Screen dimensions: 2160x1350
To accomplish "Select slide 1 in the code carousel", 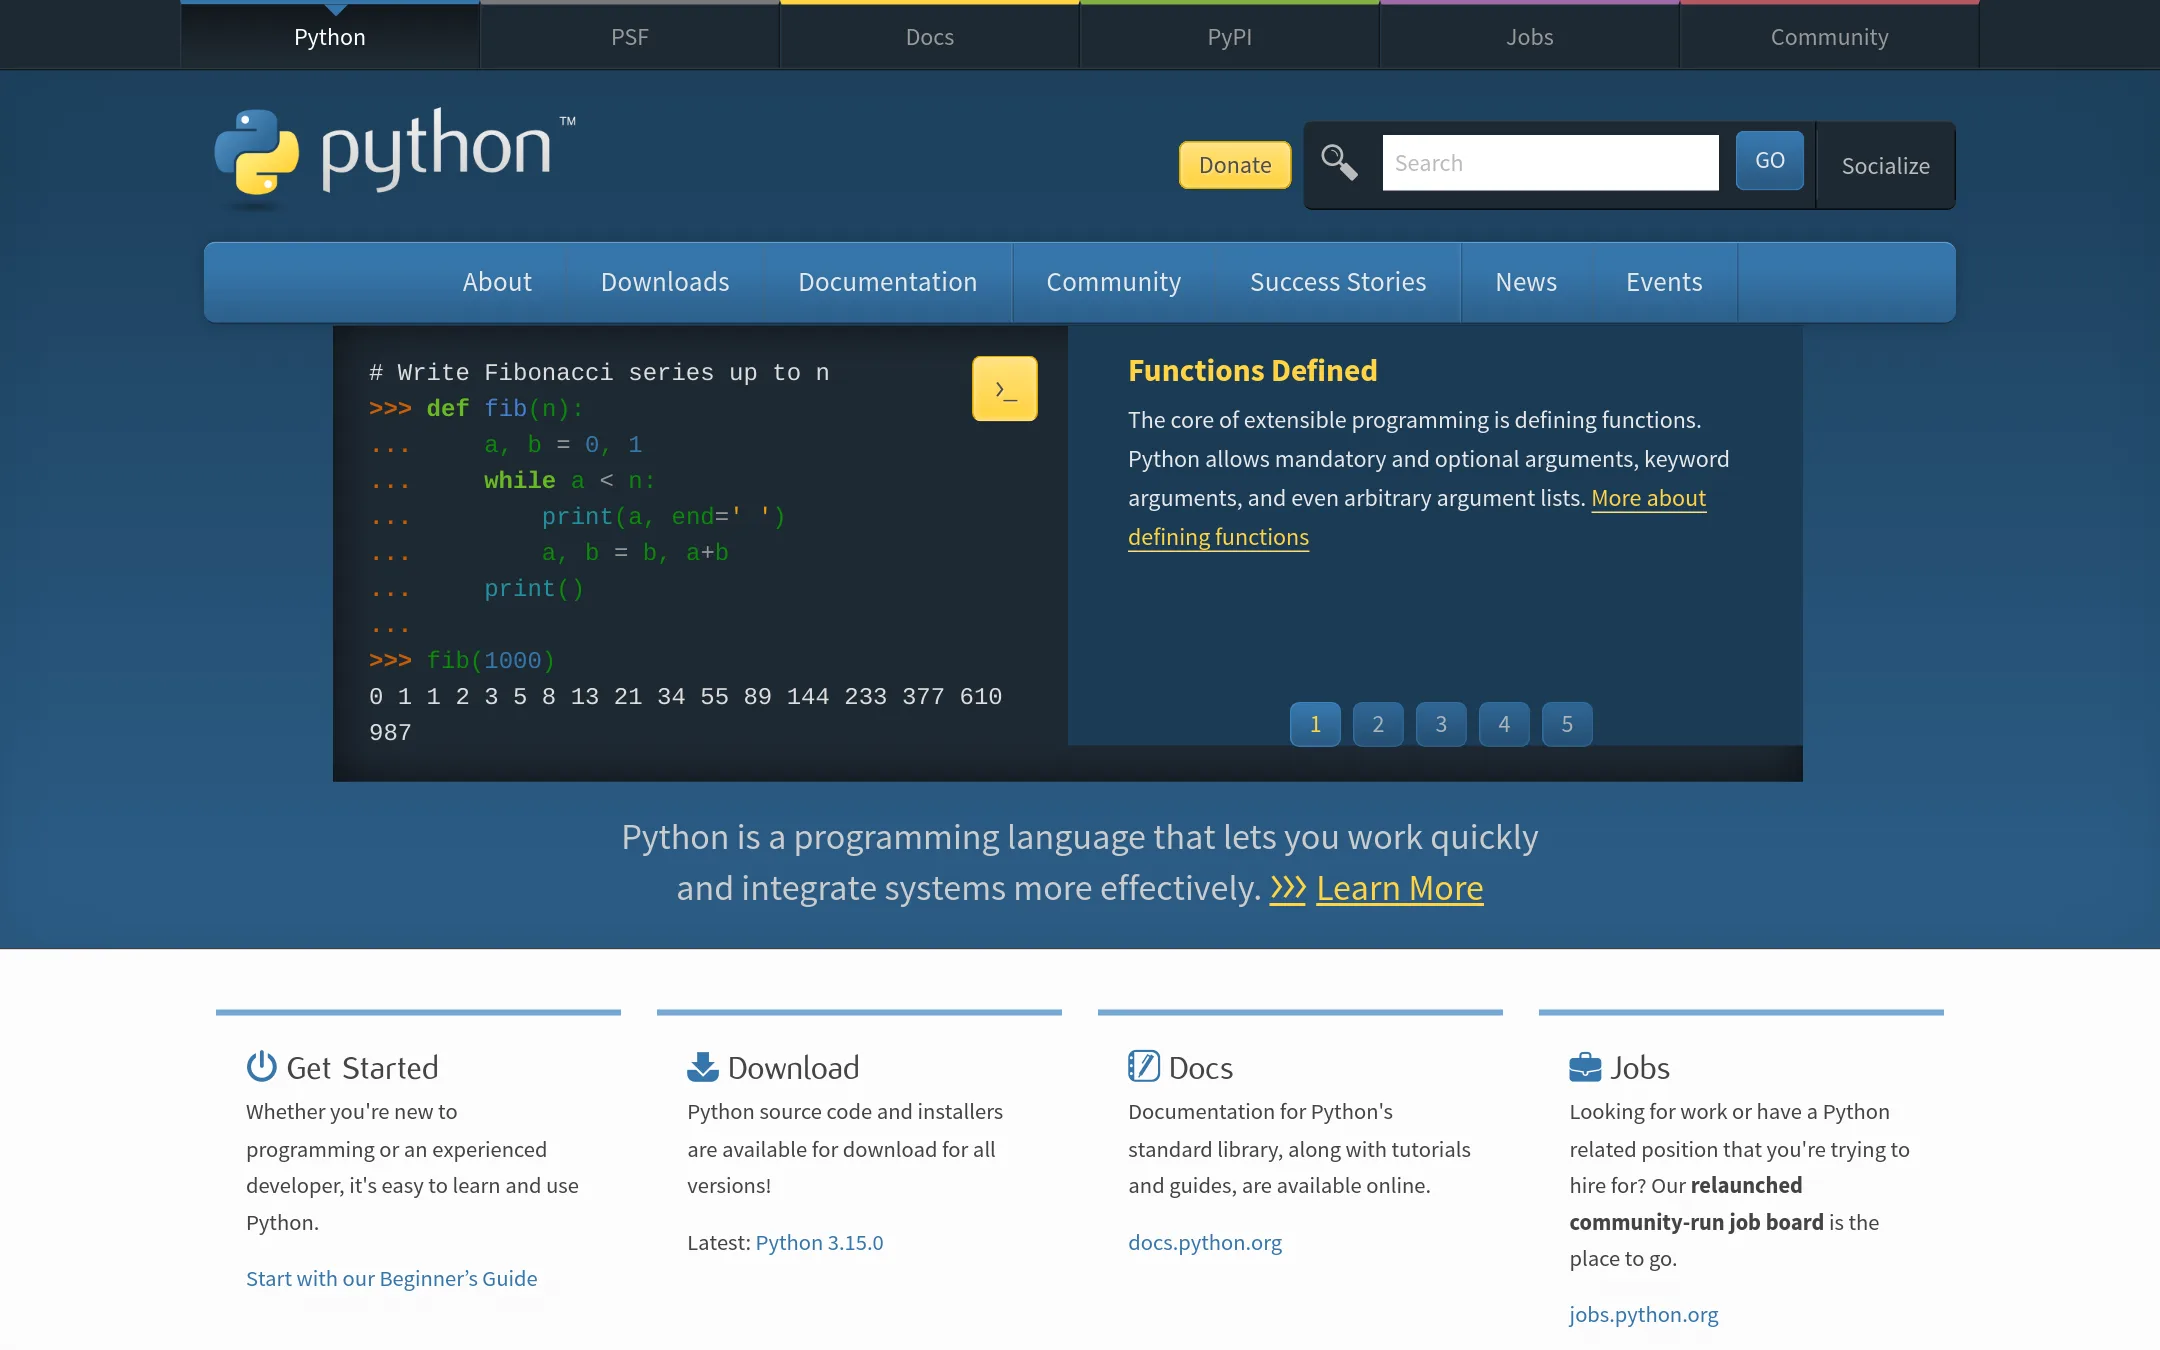I will point(1315,724).
